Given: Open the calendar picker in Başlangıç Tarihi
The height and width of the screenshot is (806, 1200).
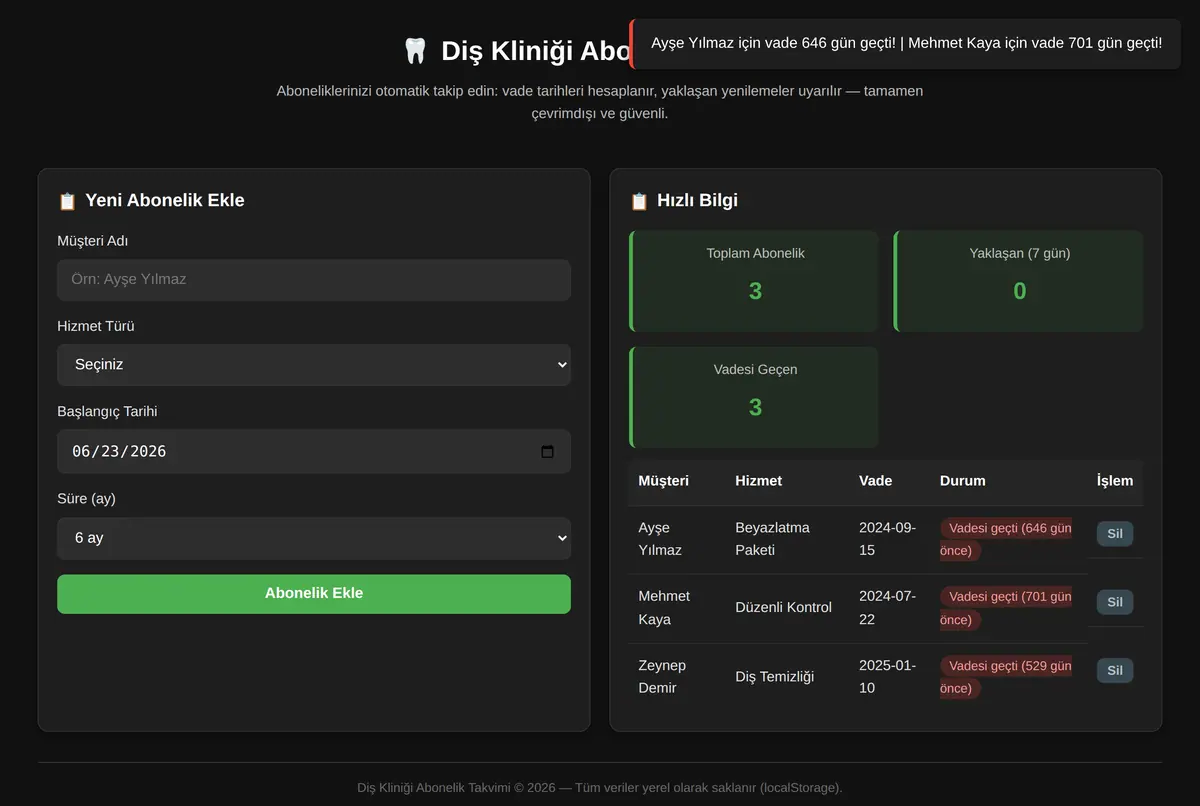Looking at the screenshot, I should 547,452.
